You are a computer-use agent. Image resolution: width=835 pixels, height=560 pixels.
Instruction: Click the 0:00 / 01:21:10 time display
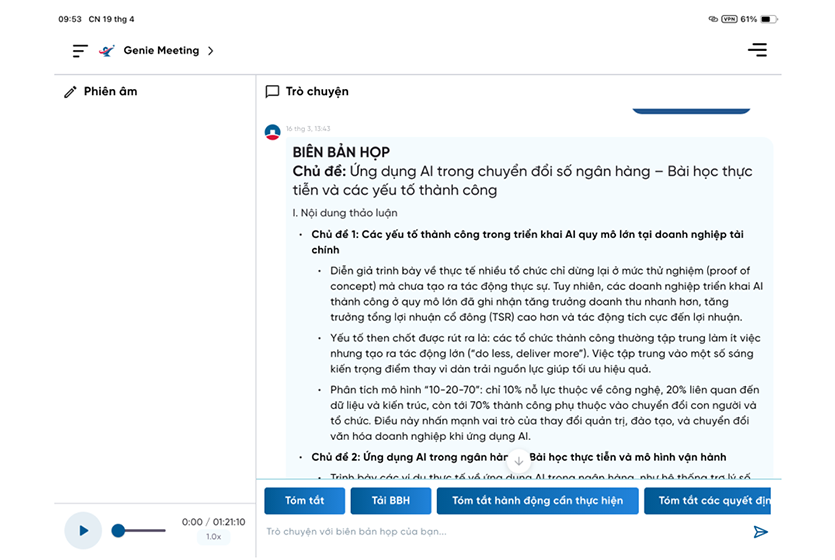(214, 522)
